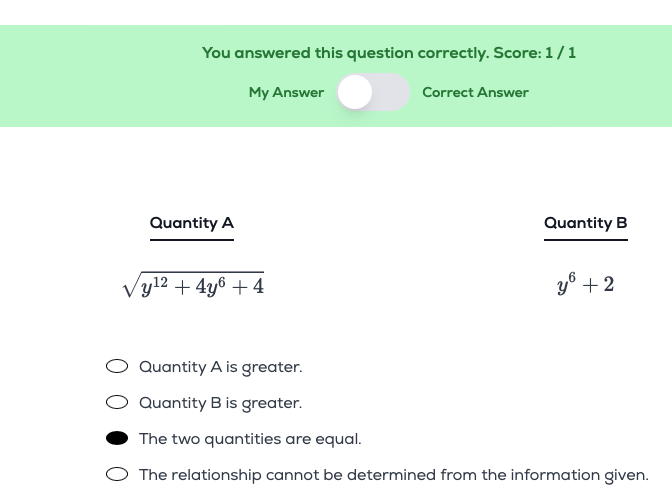
Task: Click the text "Quantity B is greater."
Action: click(221, 403)
